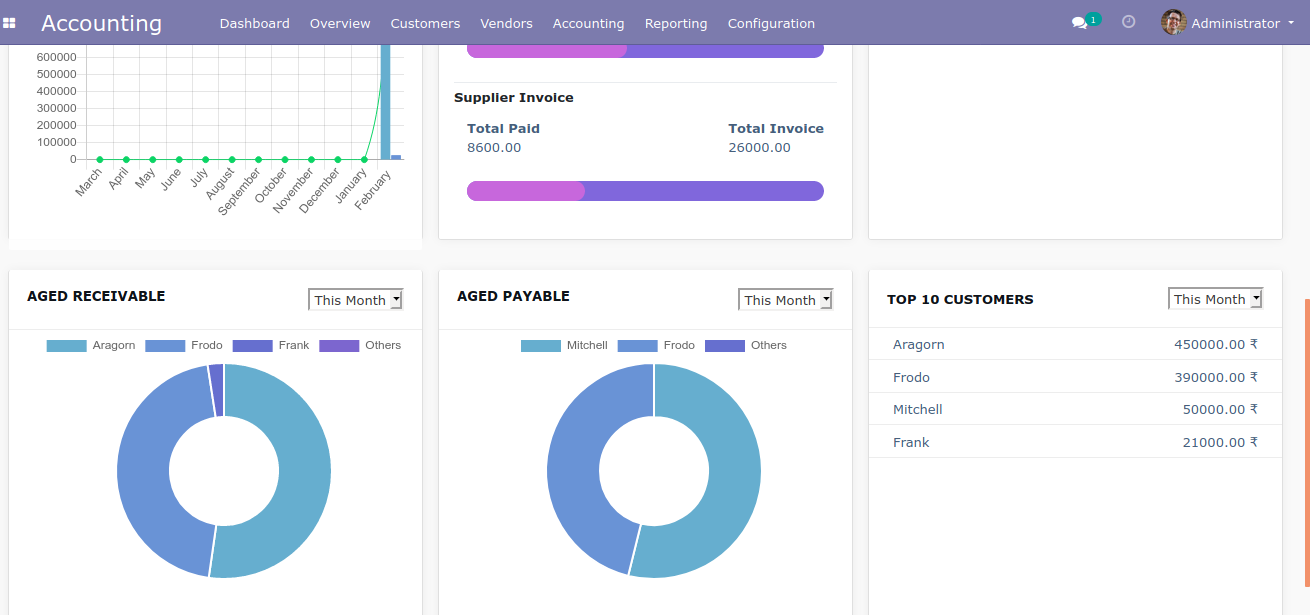Click Aragorn in Top 10 Customers

pos(918,345)
